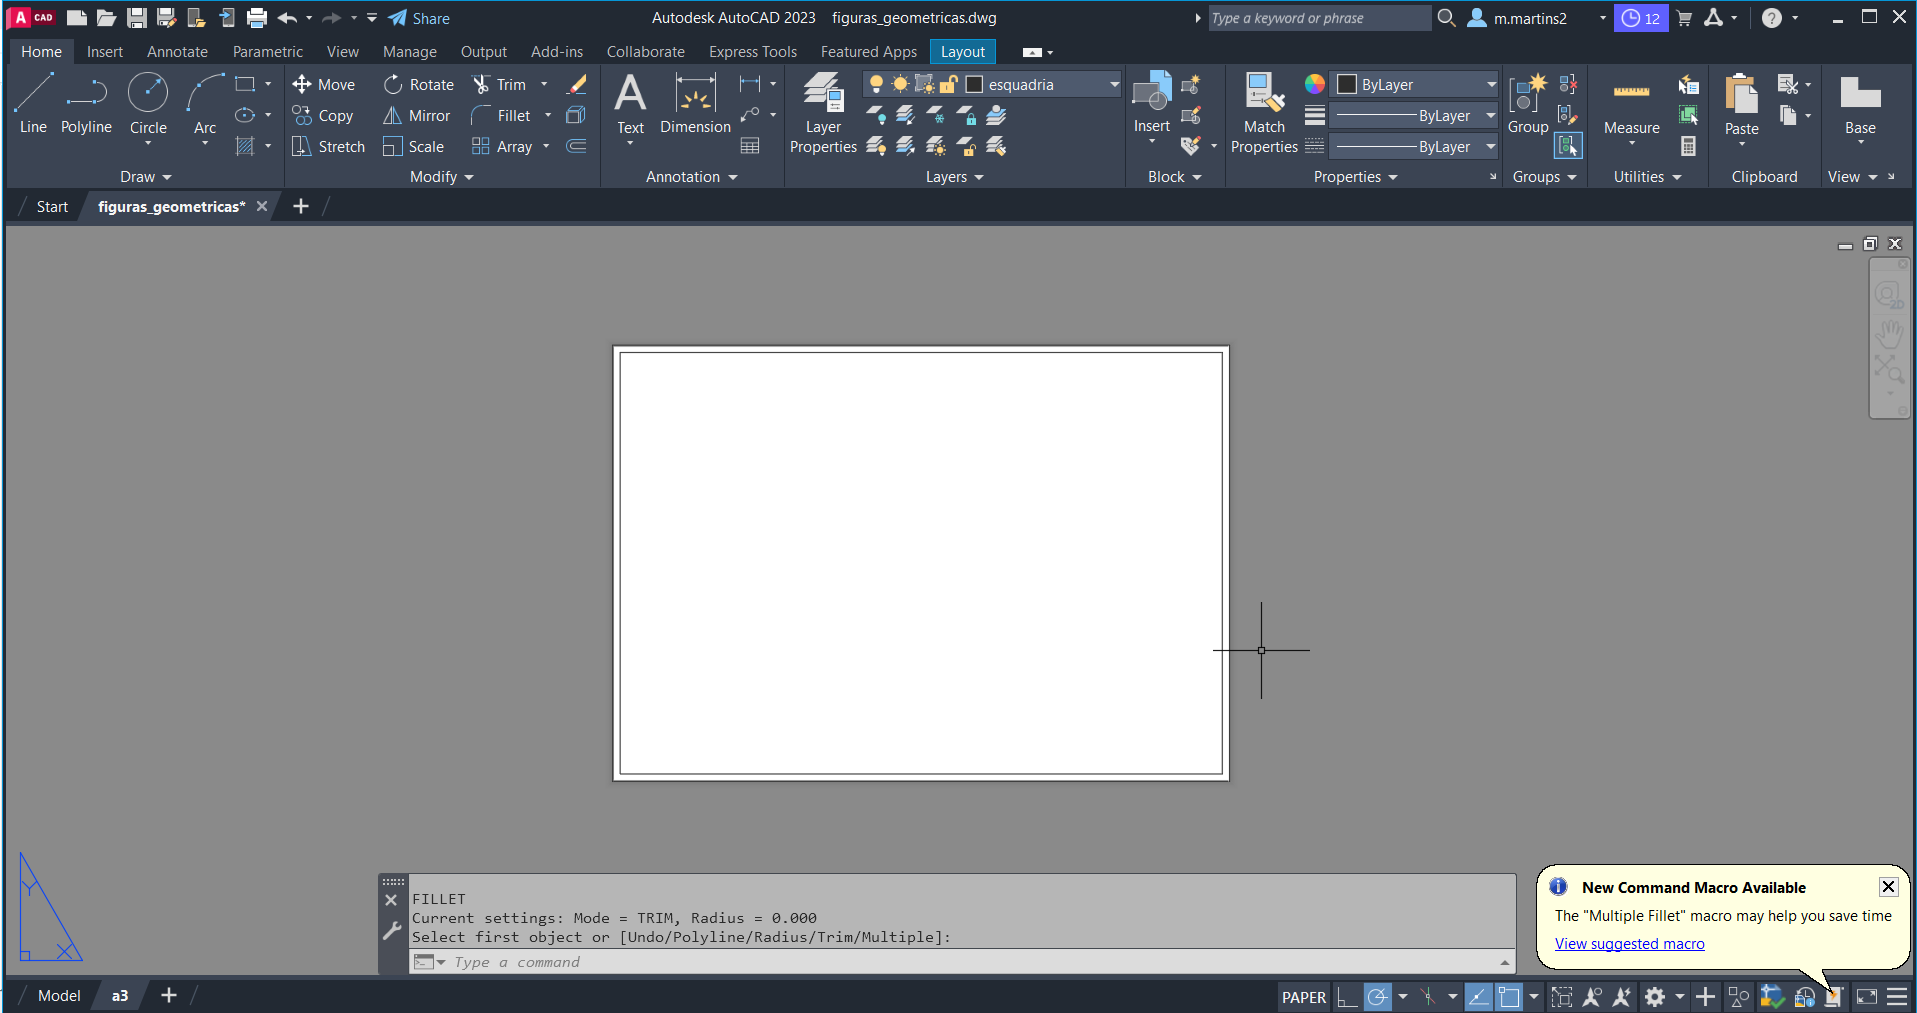1917x1013 pixels.
Task: Open the Layer Properties manager
Action: pos(823,112)
